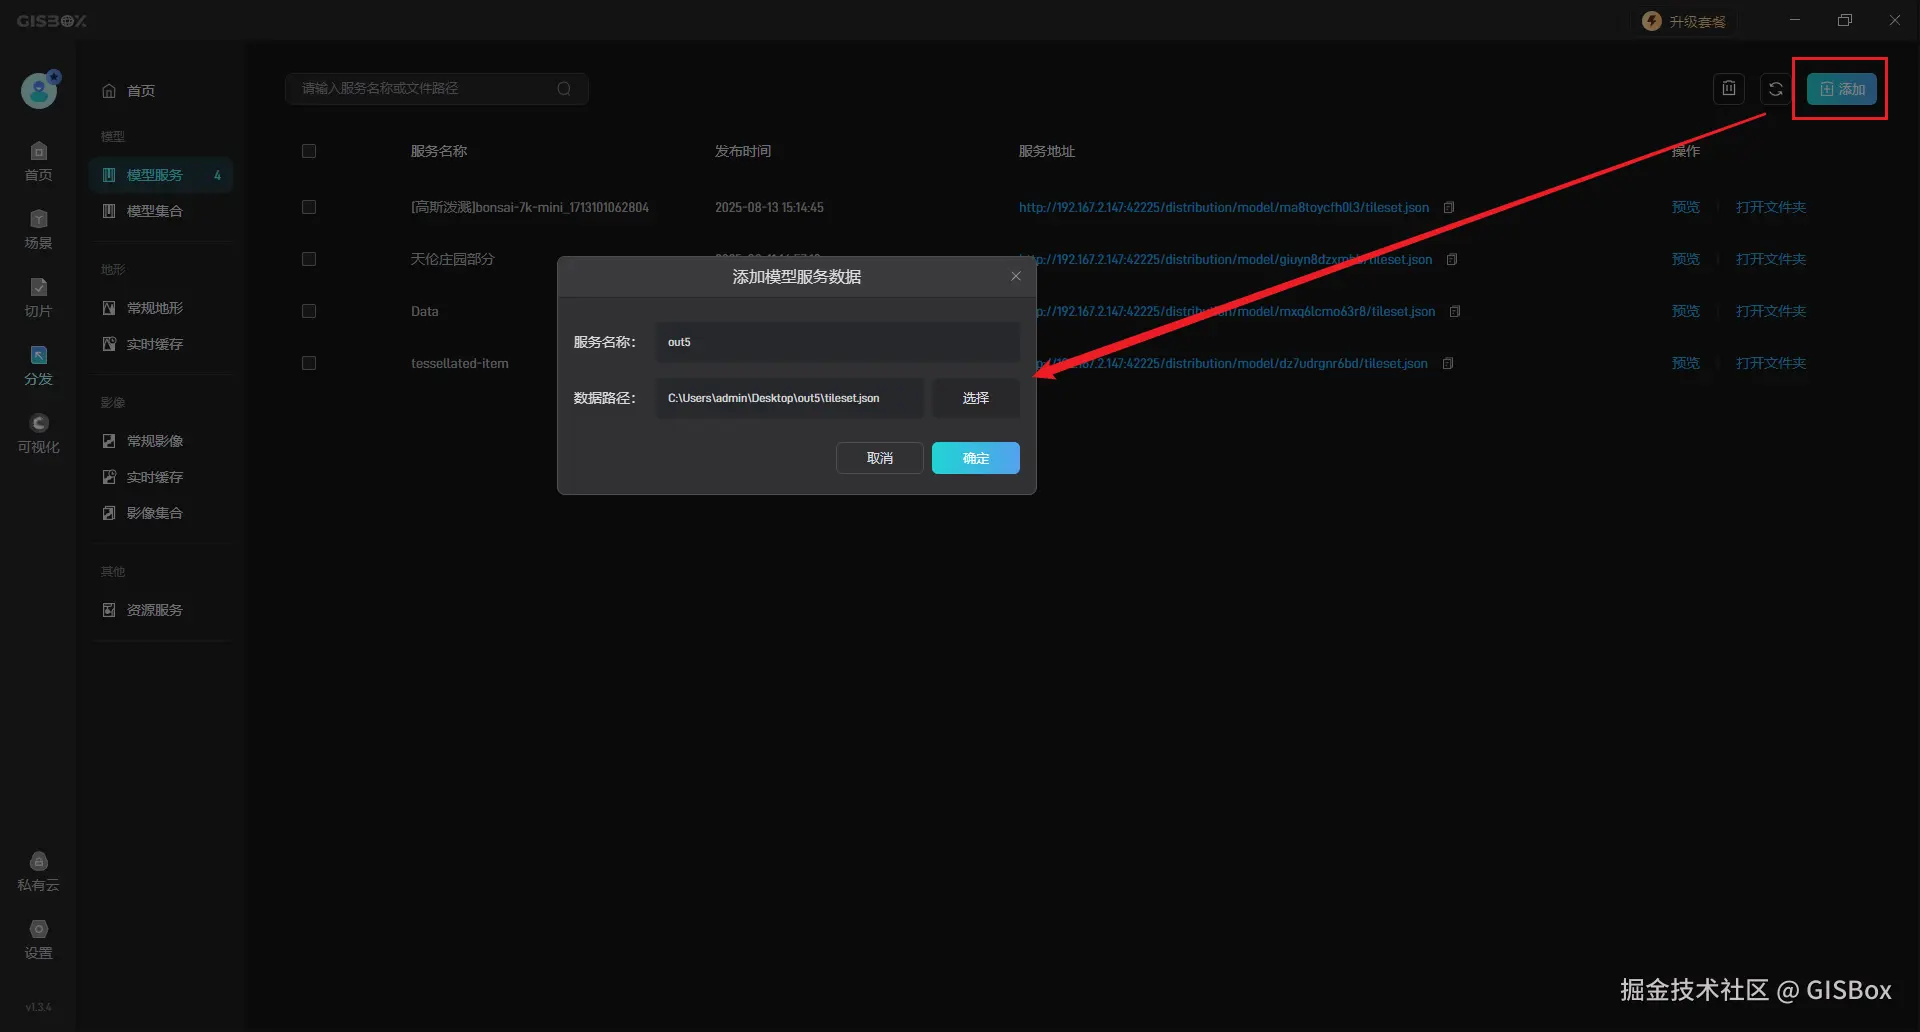Switch to the 切片 section
The height and width of the screenshot is (1032, 1920).
click(x=38, y=298)
